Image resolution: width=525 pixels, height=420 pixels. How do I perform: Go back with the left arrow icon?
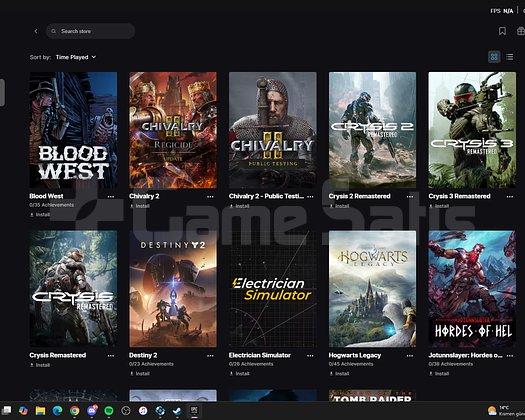[x=36, y=31]
